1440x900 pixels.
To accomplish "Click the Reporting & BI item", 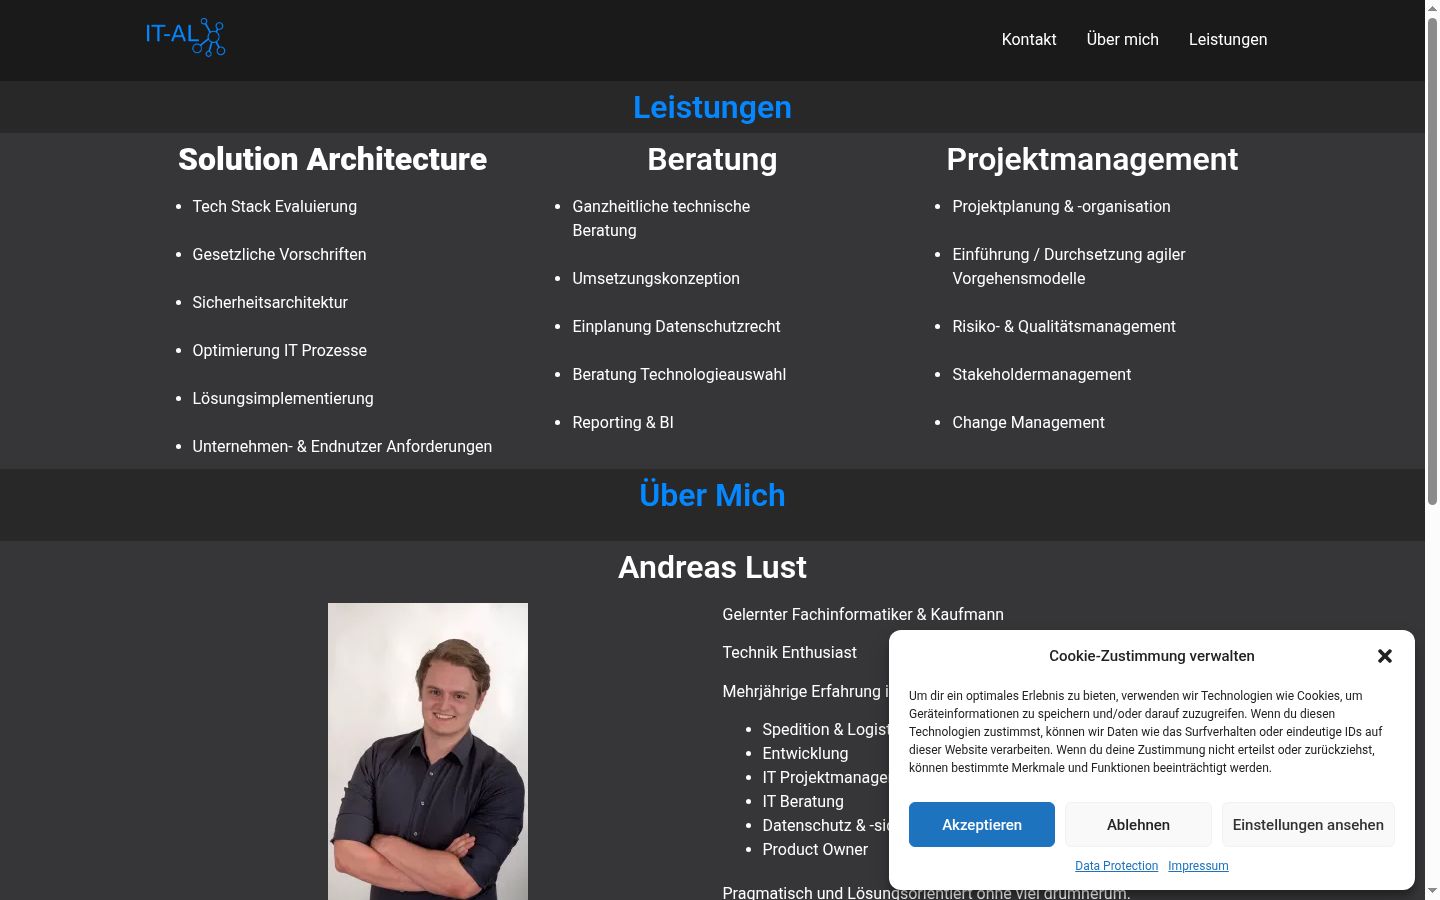I will pos(623,423).
